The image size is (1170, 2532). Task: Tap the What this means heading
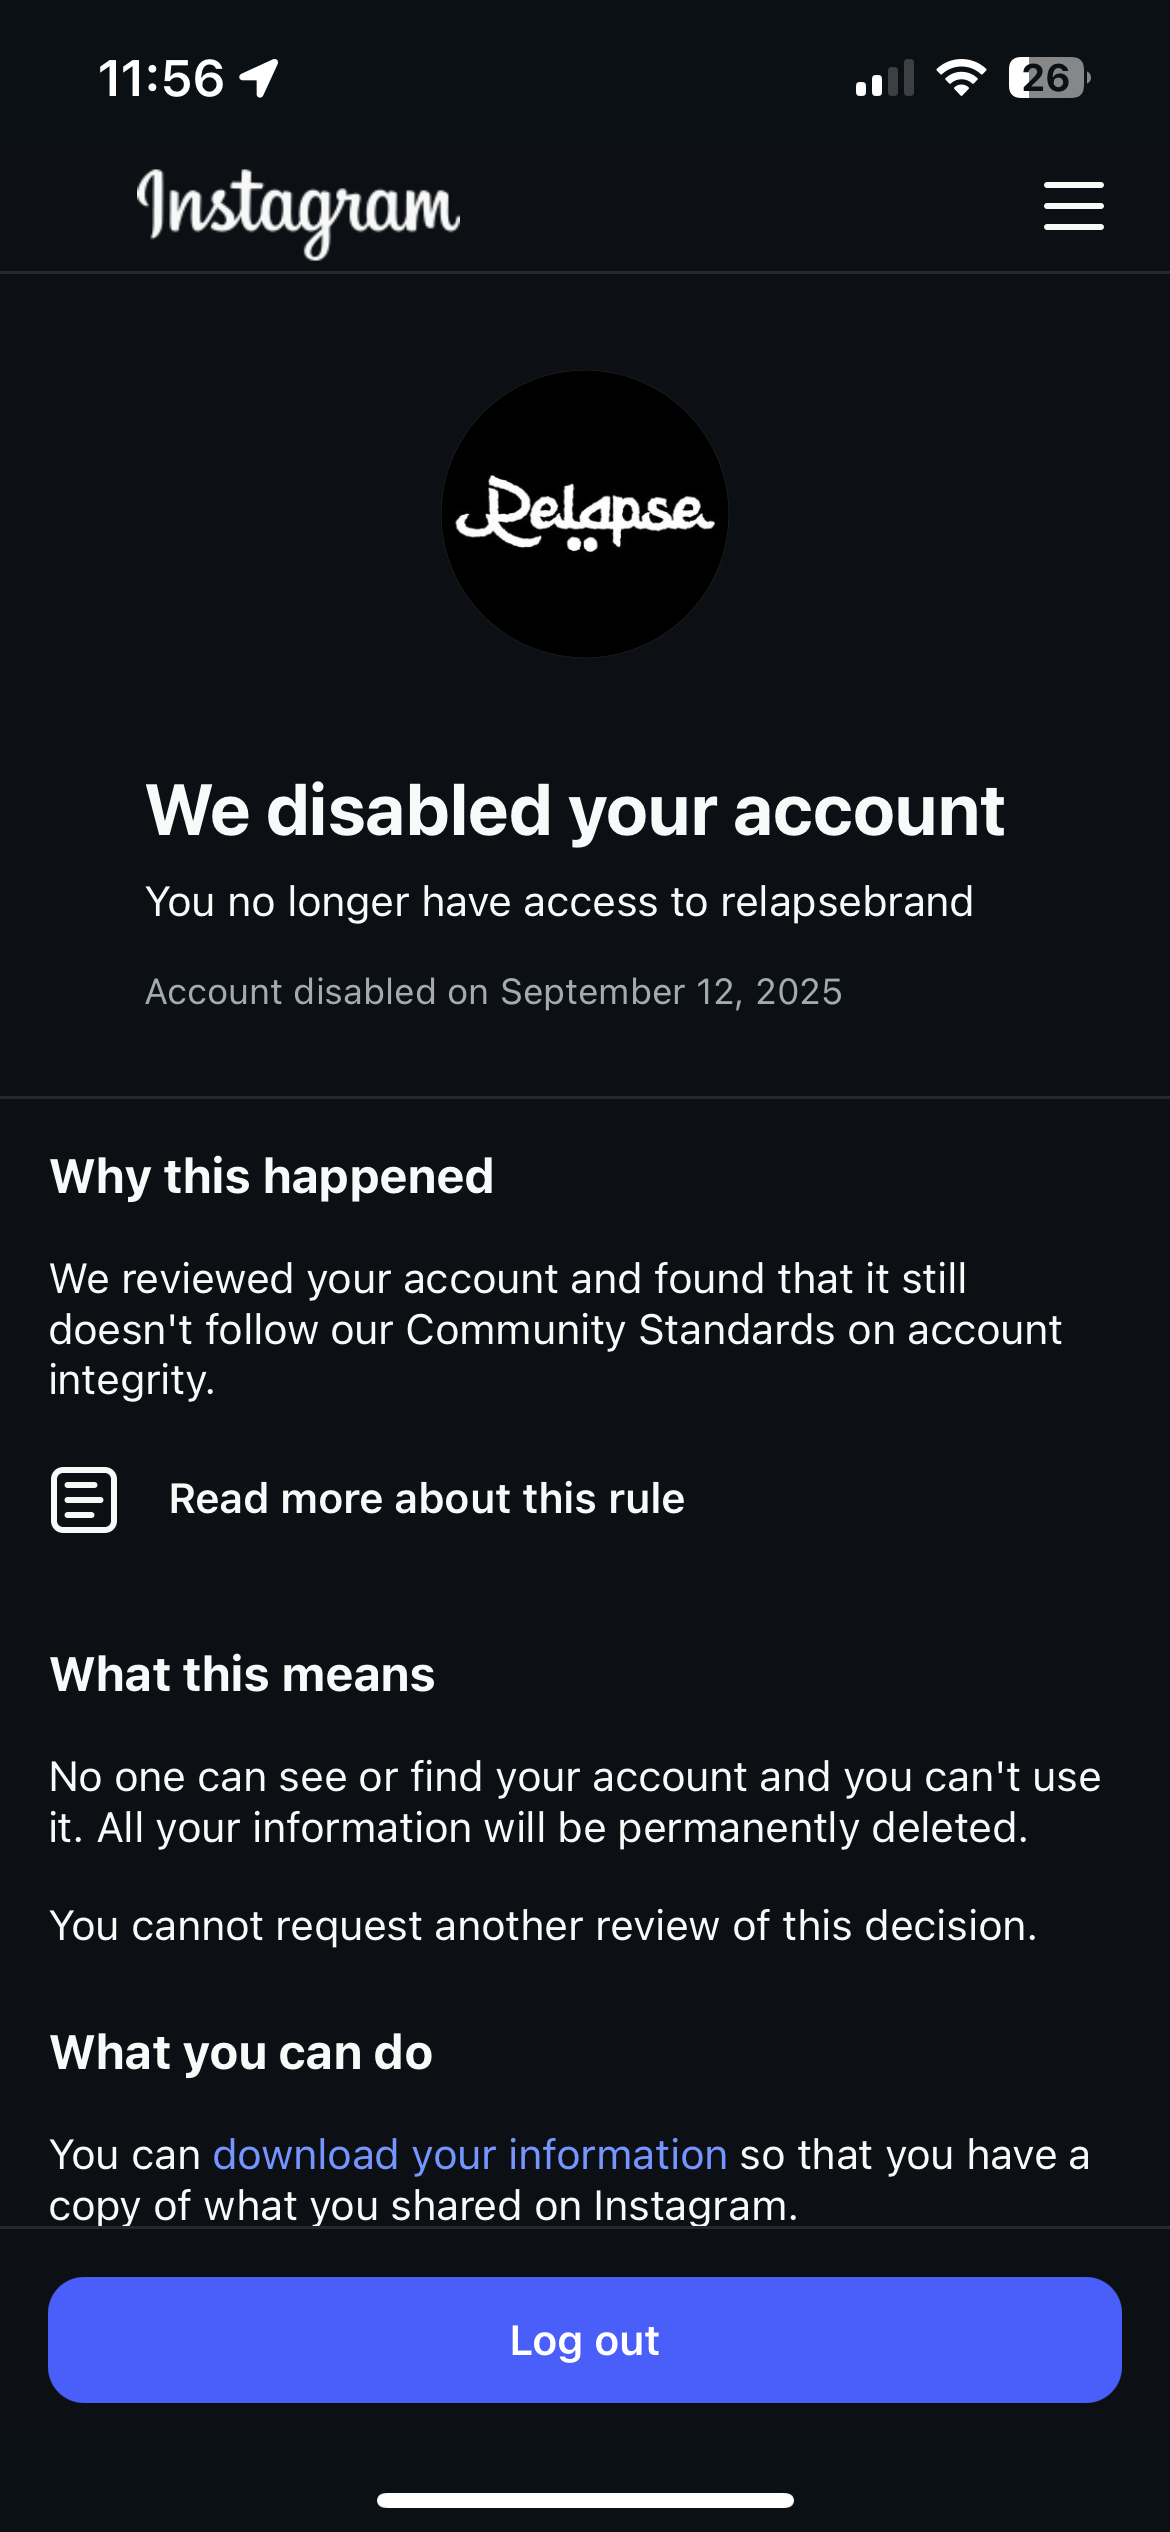click(x=243, y=1674)
